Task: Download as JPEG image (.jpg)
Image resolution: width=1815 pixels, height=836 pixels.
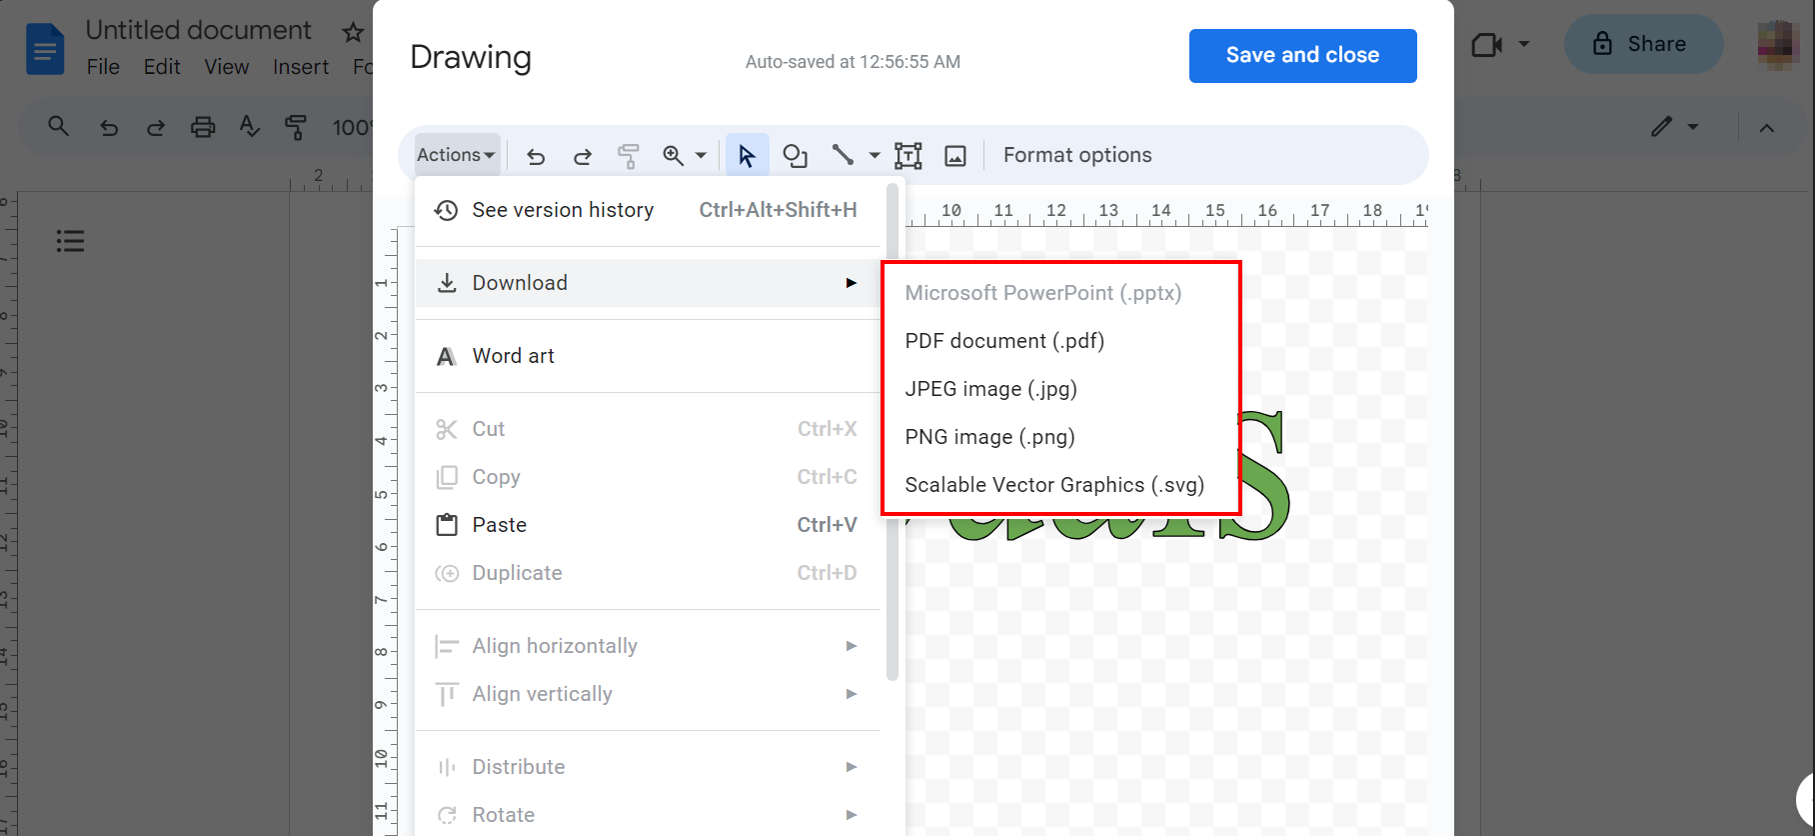Action: [x=990, y=389]
